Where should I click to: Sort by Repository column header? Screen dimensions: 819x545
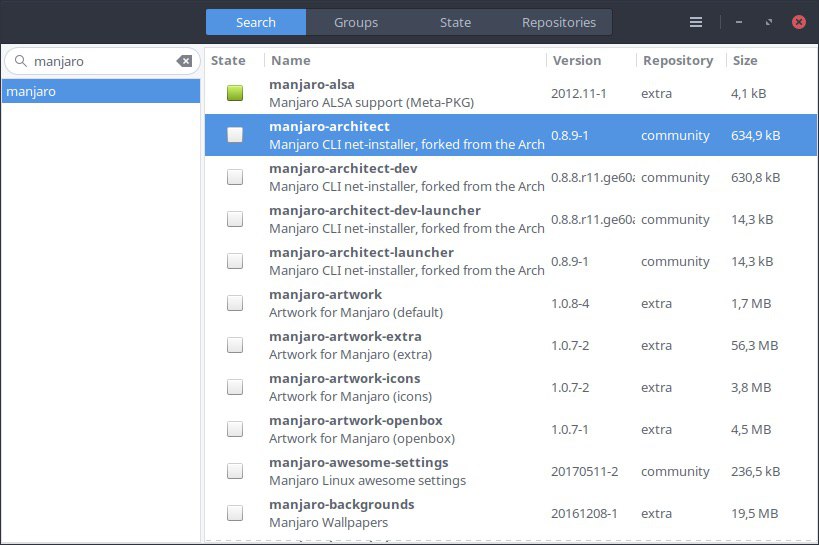click(x=682, y=61)
